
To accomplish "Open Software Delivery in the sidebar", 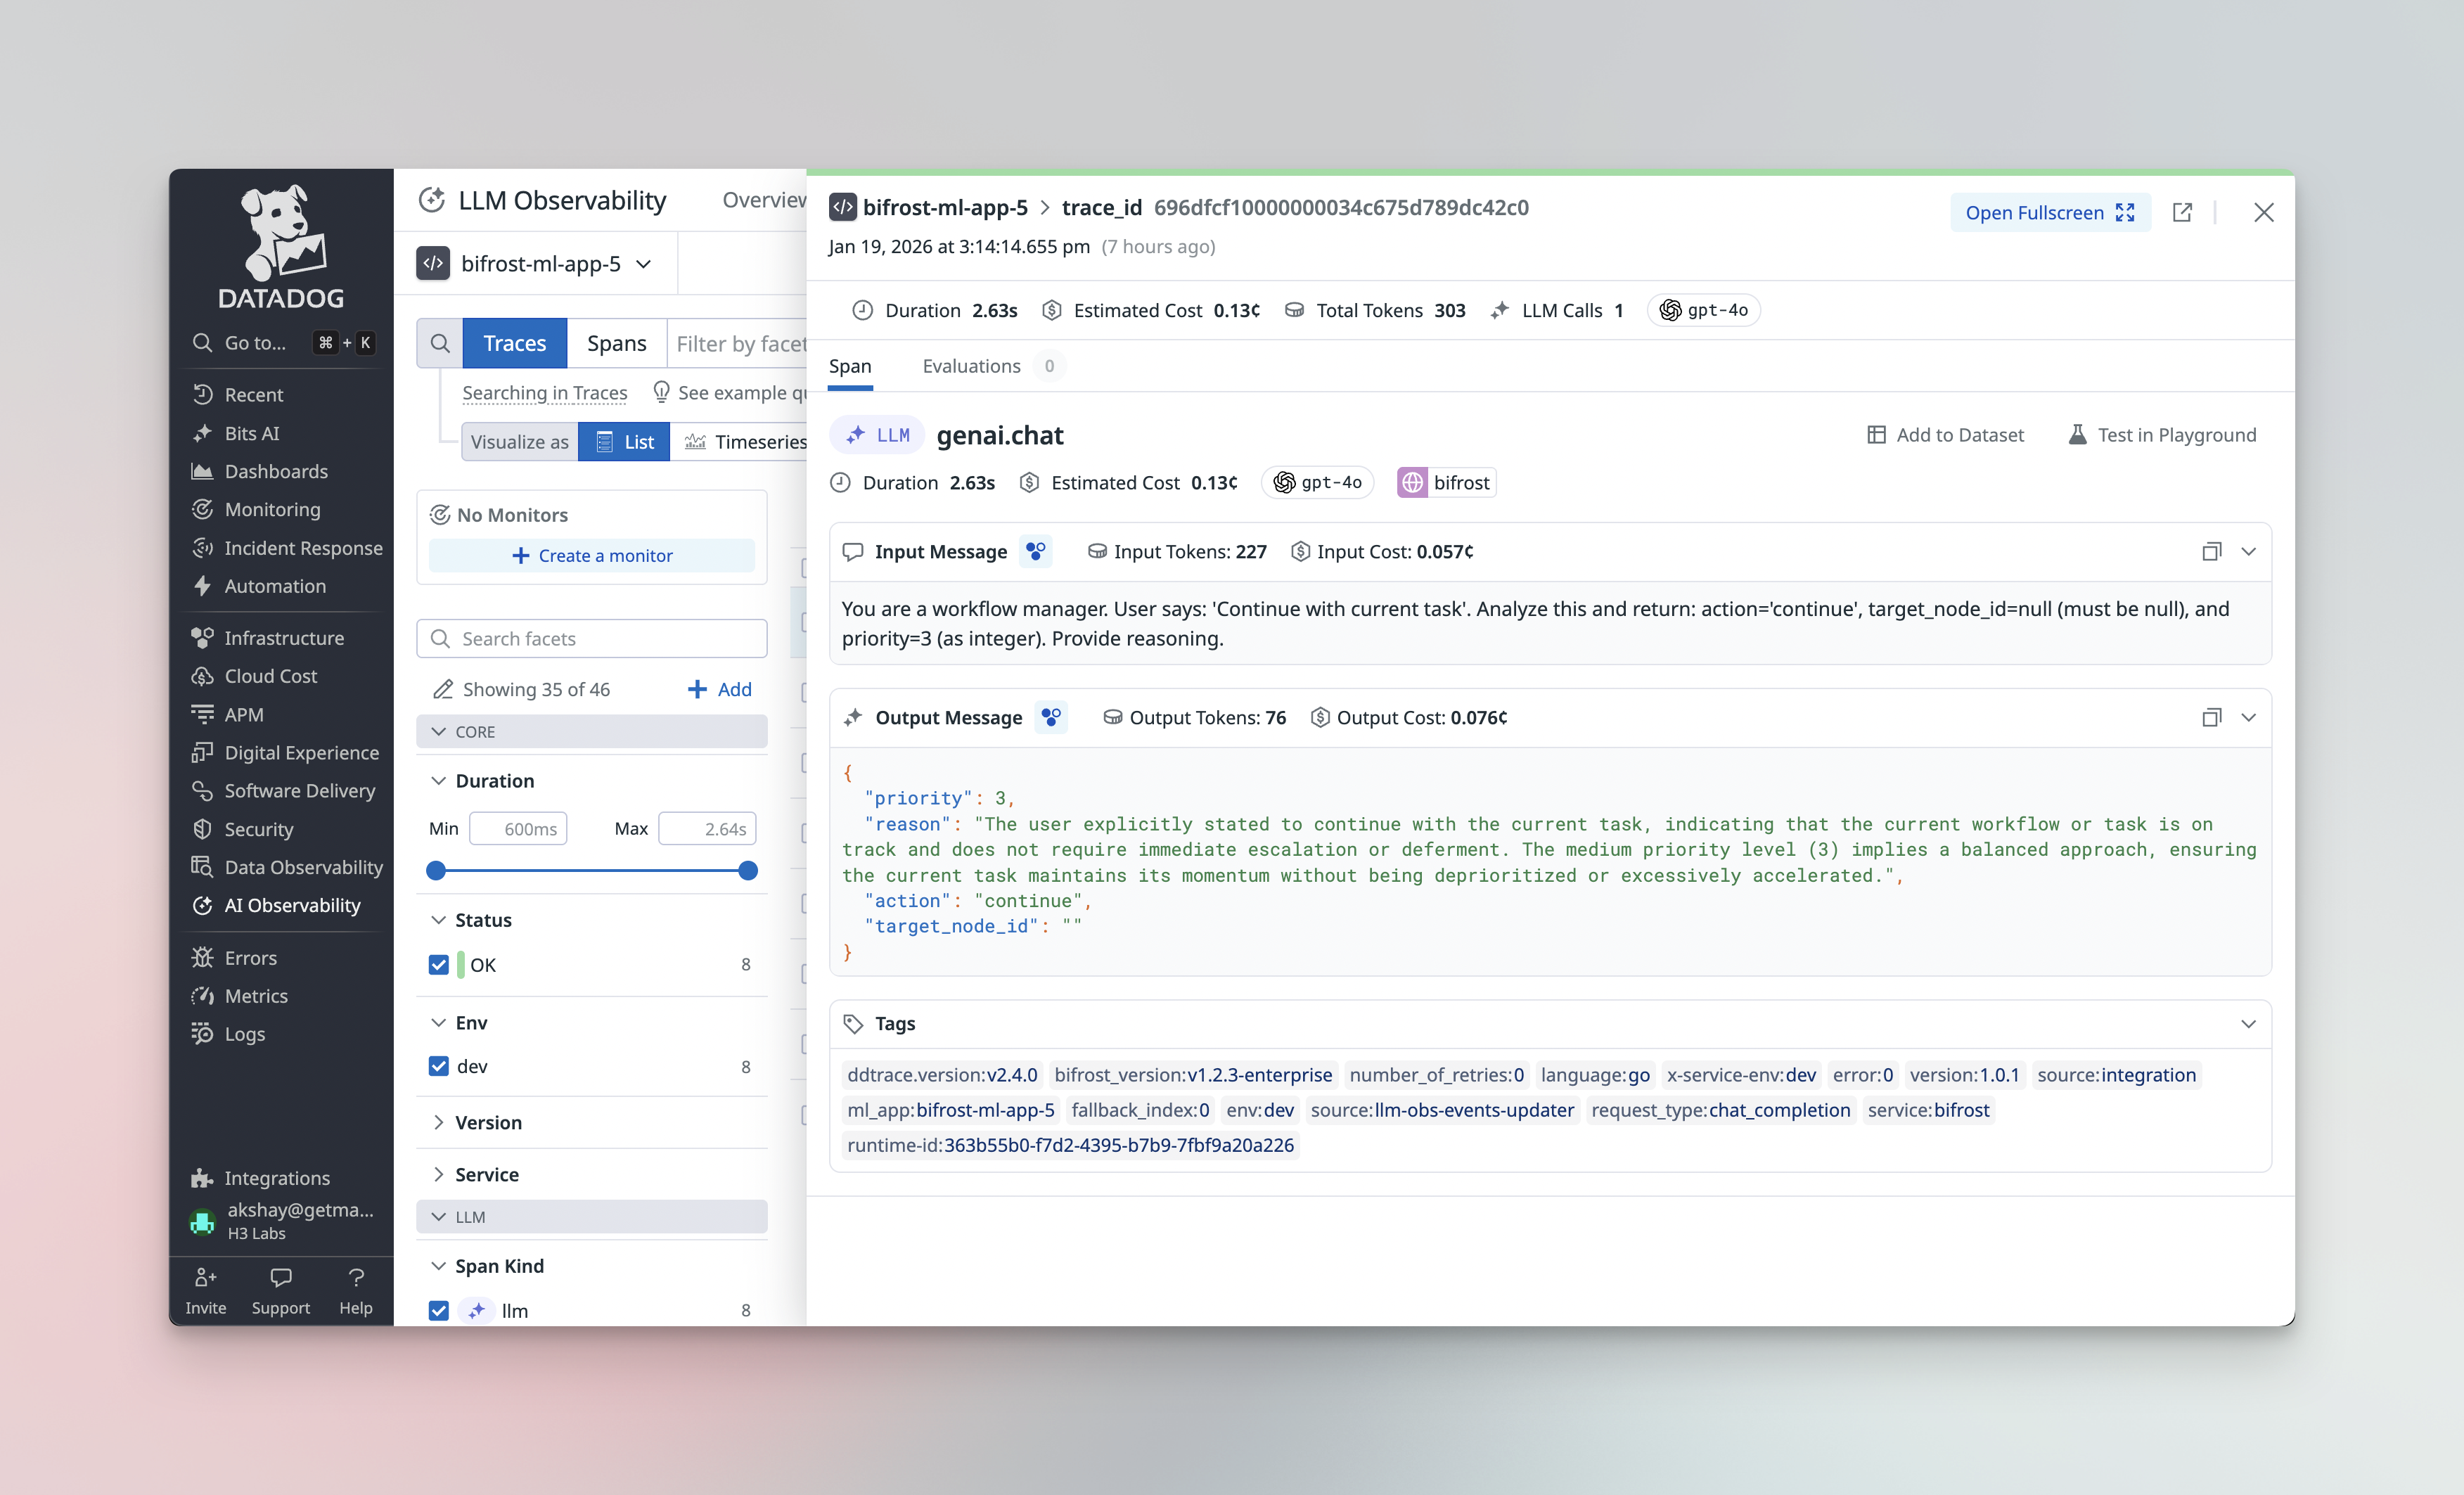I will 299,791.
